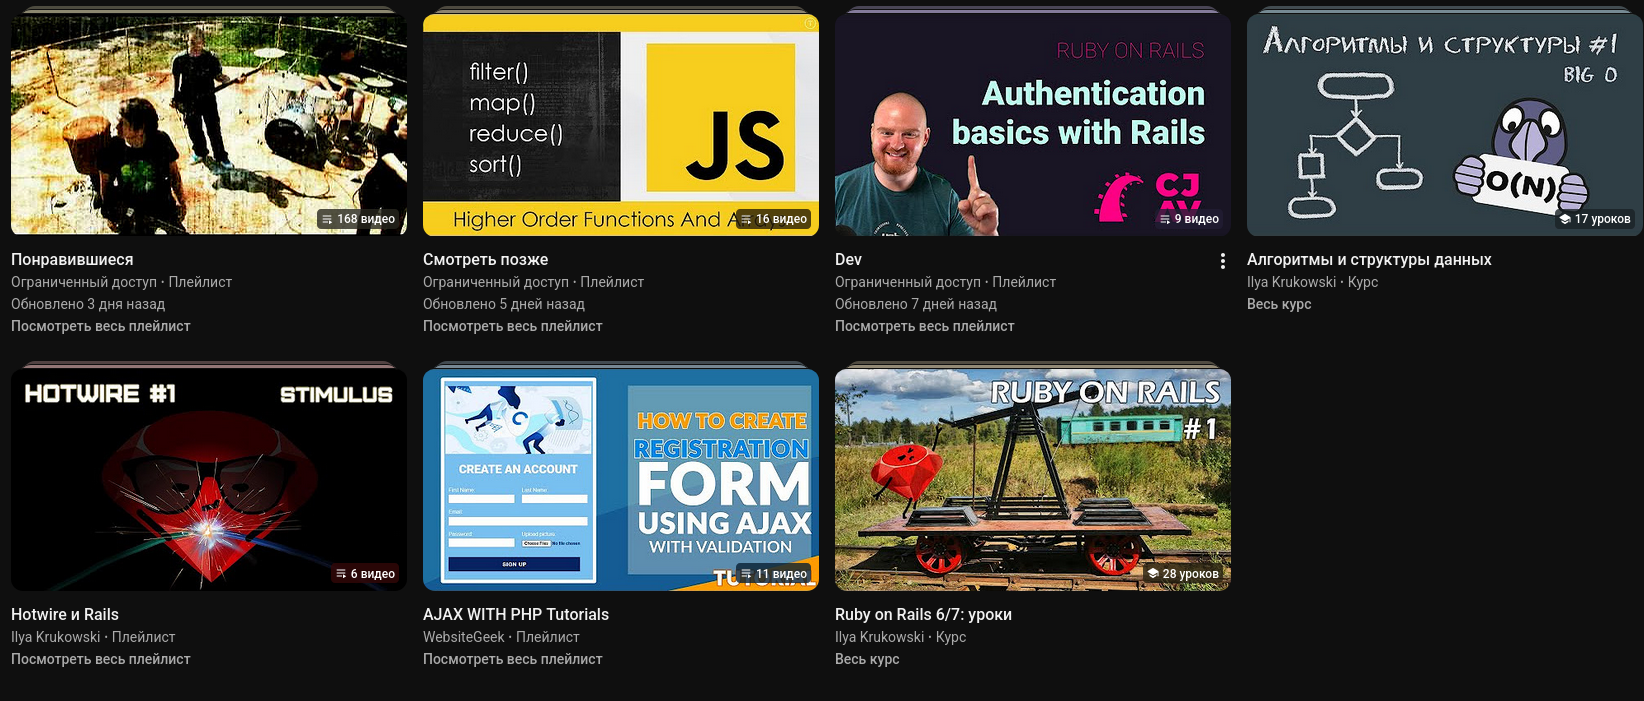Open the Hotwire #1 Stimulus thumbnail
This screenshot has height=701, width=1644.
tap(209, 480)
